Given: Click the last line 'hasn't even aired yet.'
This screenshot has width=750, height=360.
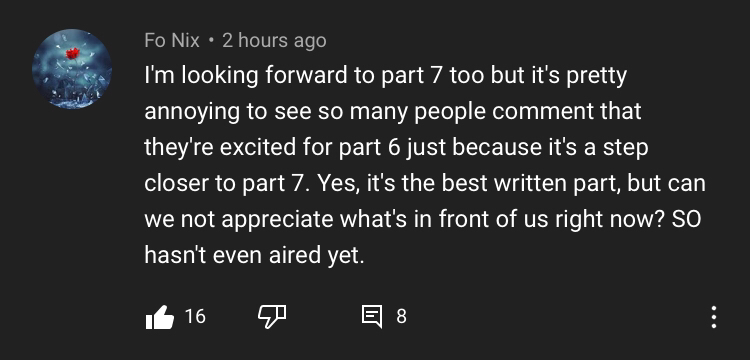Looking at the screenshot, I should 254,255.
